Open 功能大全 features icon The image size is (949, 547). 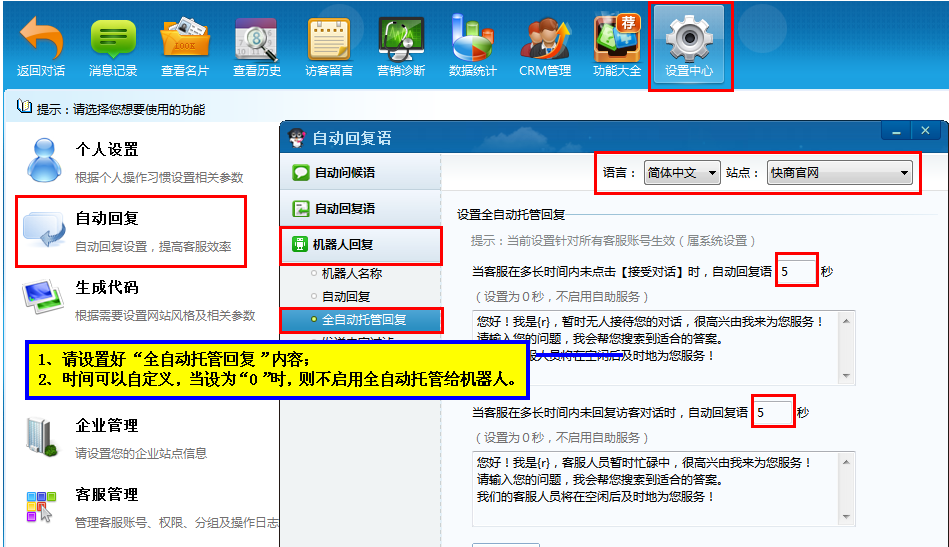pos(617,40)
